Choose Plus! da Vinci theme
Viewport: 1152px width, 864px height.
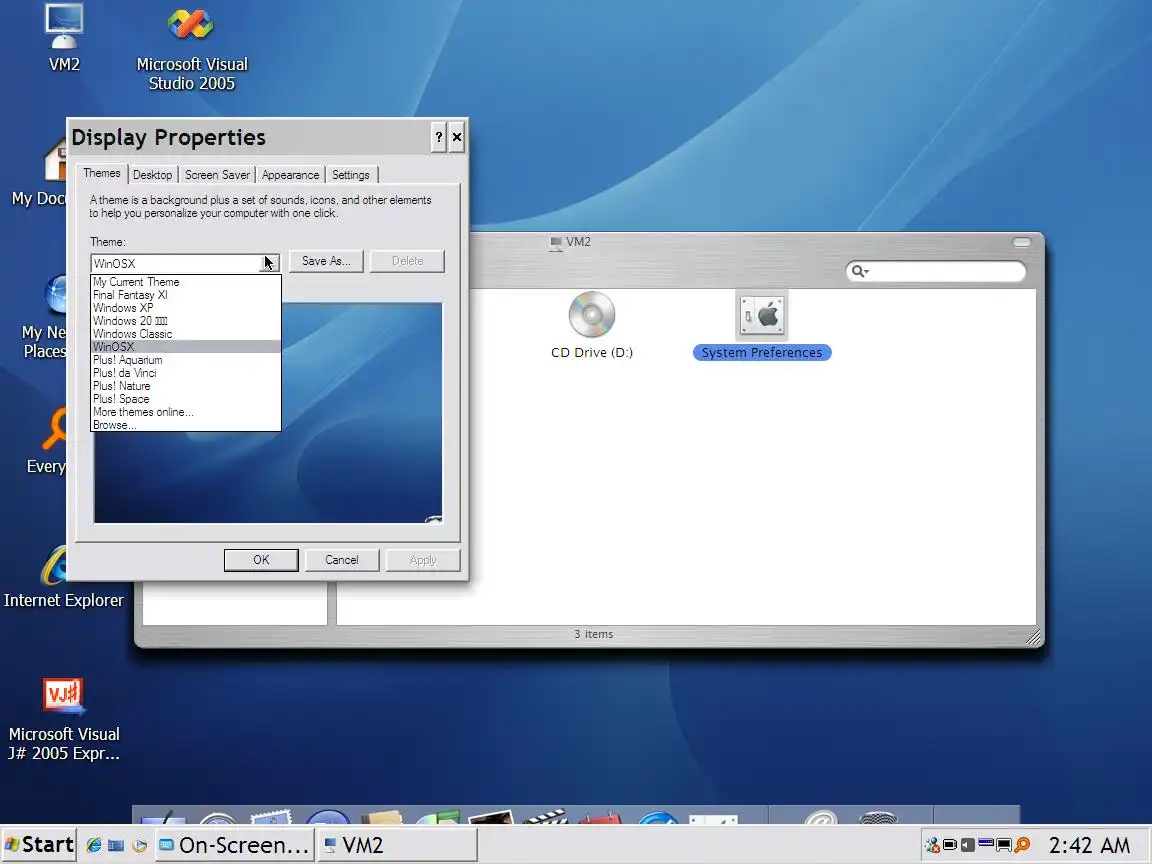click(x=185, y=372)
